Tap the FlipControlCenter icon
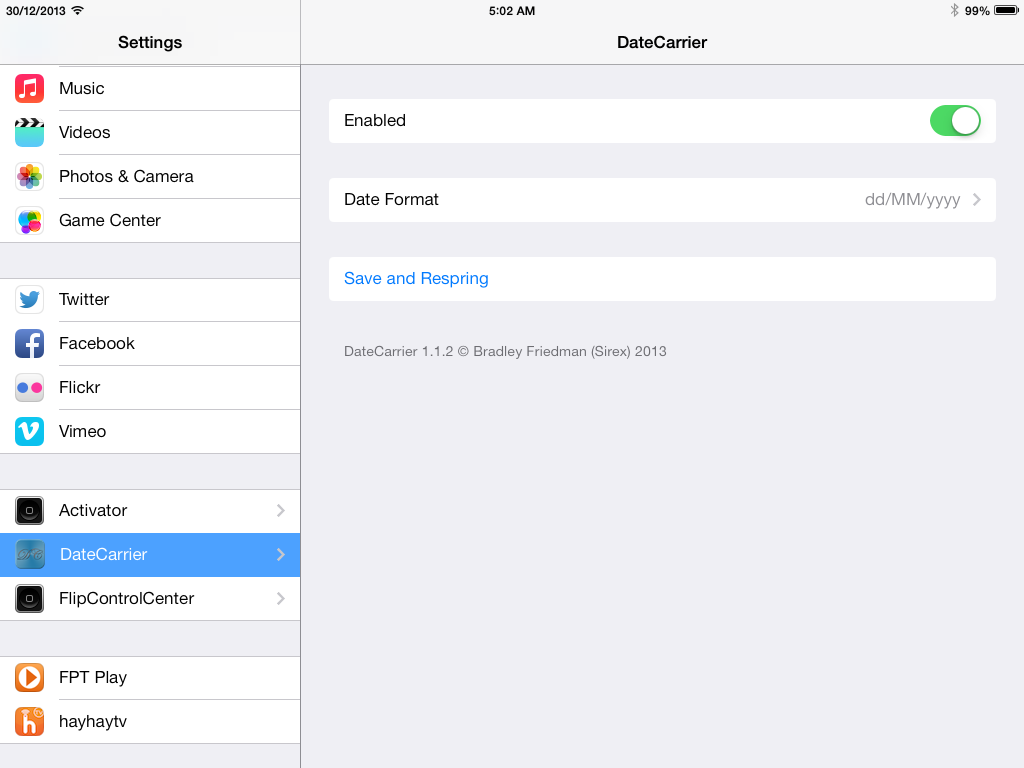Screen dimensions: 1024x768 (29, 598)
